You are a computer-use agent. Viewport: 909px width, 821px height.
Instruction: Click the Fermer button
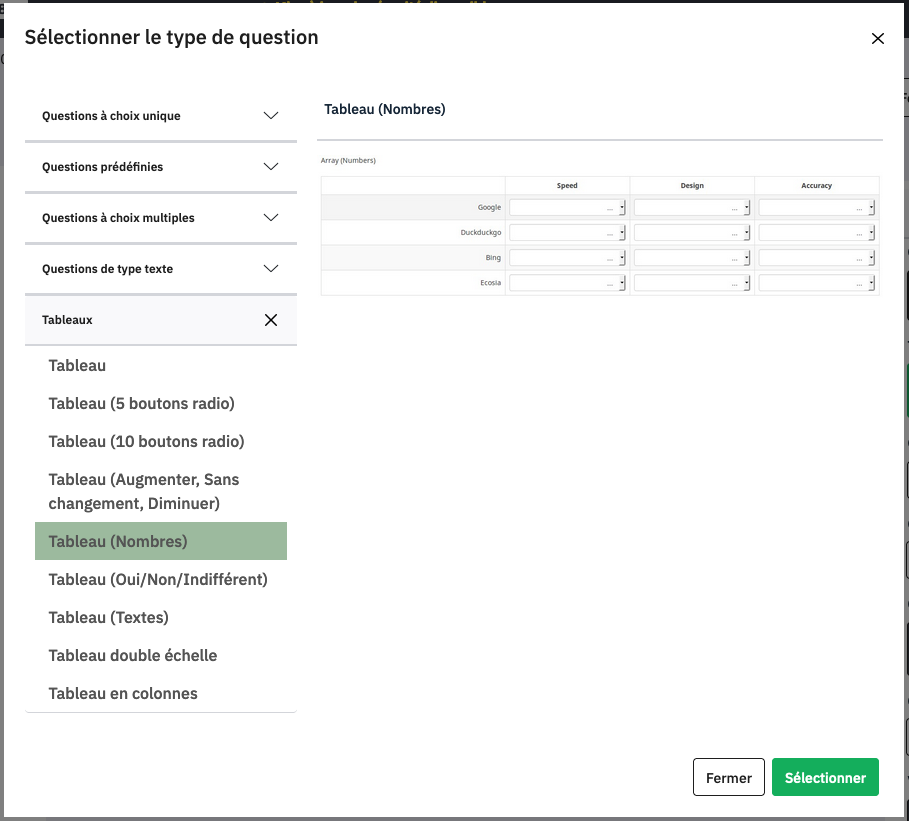click(728, 778)
